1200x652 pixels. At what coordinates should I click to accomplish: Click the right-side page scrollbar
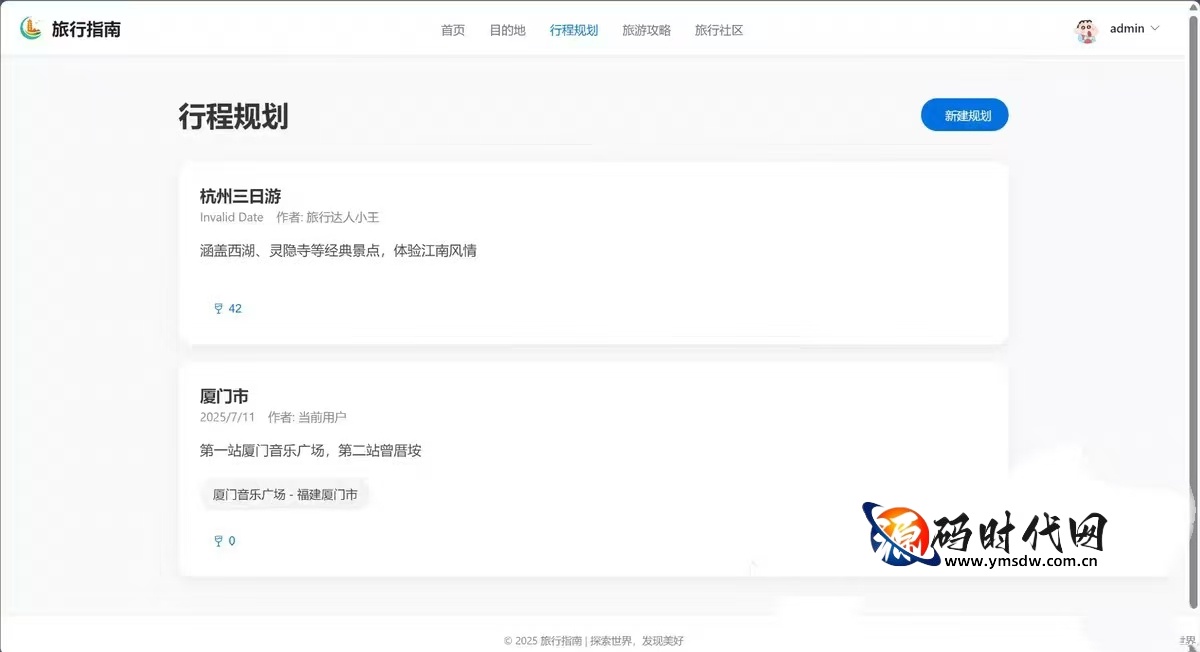tap(1194, 200)
